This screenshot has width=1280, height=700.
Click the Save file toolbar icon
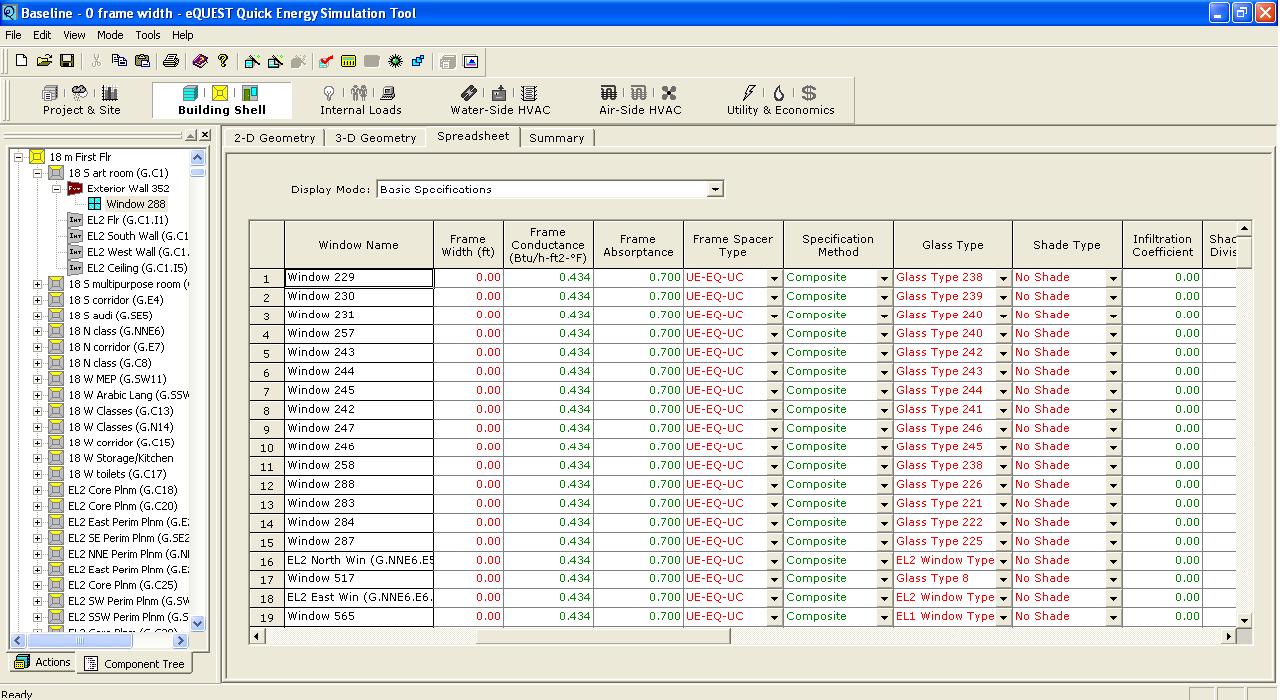pyautogui.click(x=67, y=61)
